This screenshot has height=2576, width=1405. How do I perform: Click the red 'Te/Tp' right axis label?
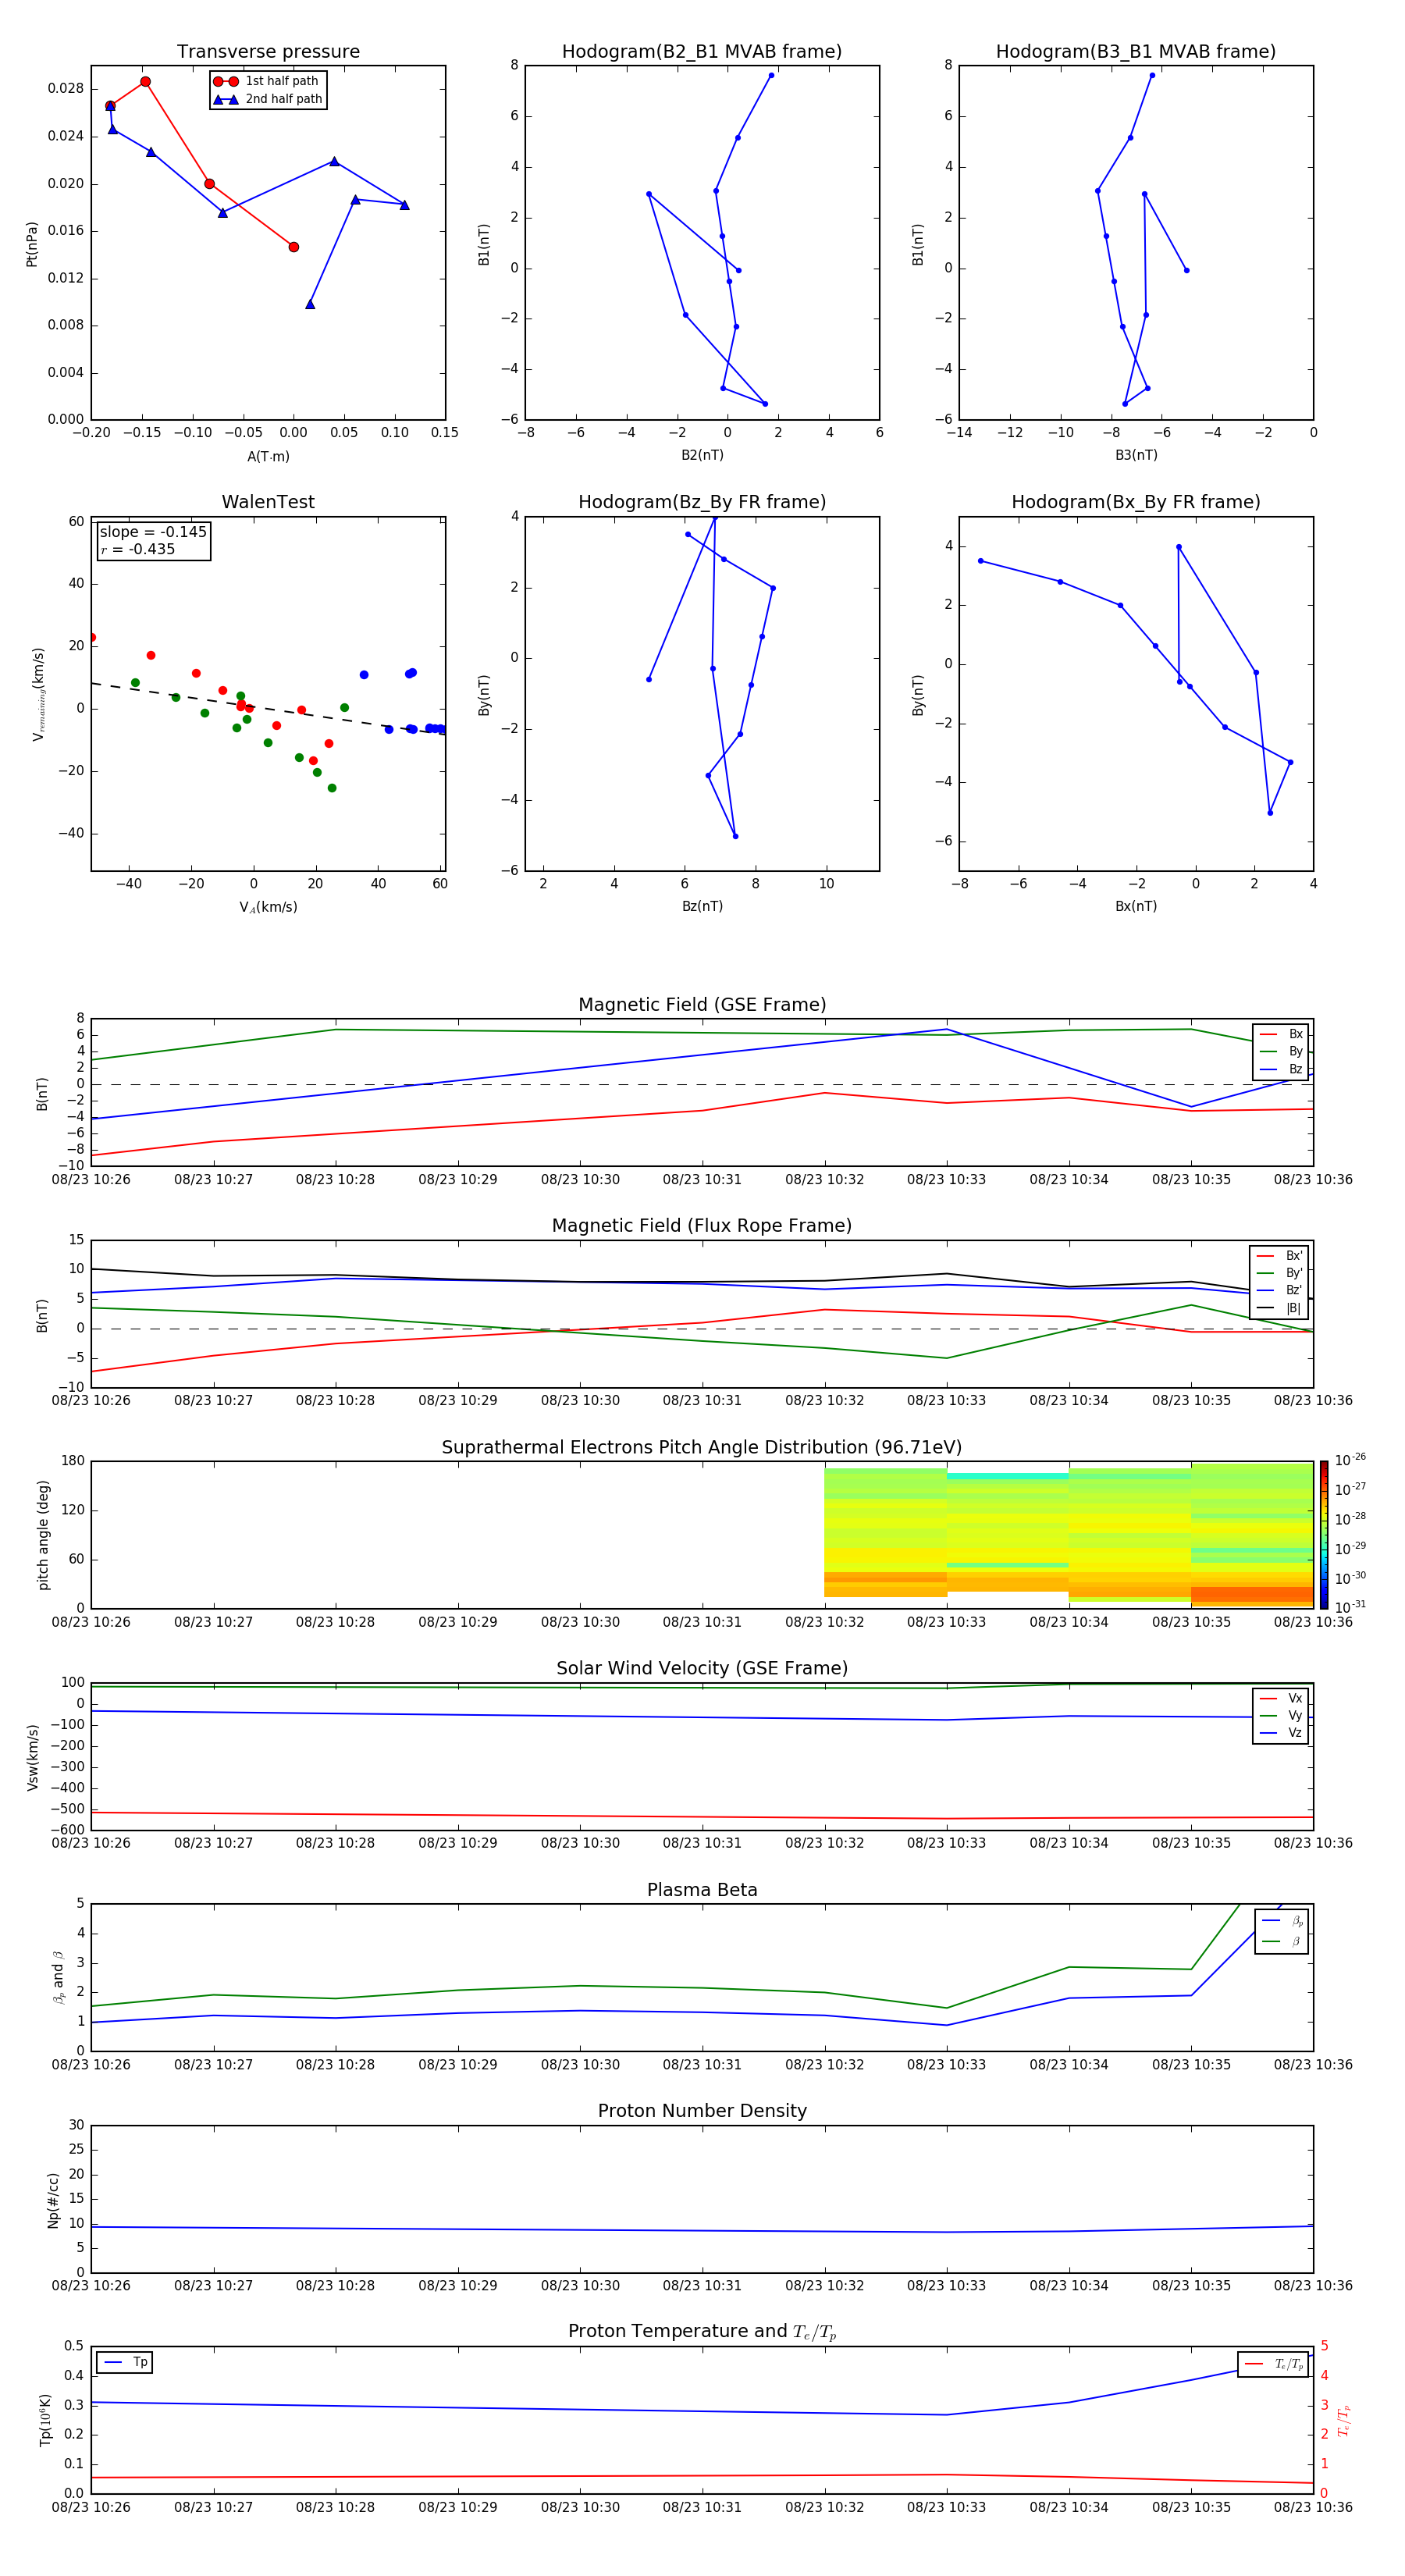click(x=1343, y=2420)
